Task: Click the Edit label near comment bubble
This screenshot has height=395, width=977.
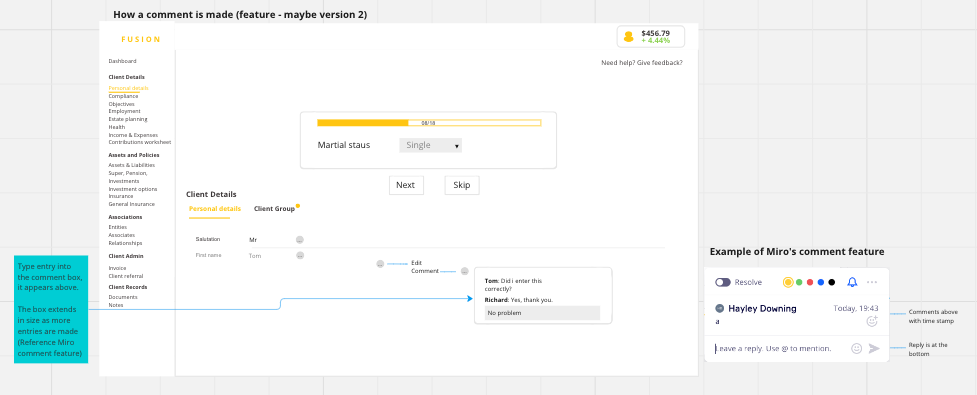Action: [416, 263]
